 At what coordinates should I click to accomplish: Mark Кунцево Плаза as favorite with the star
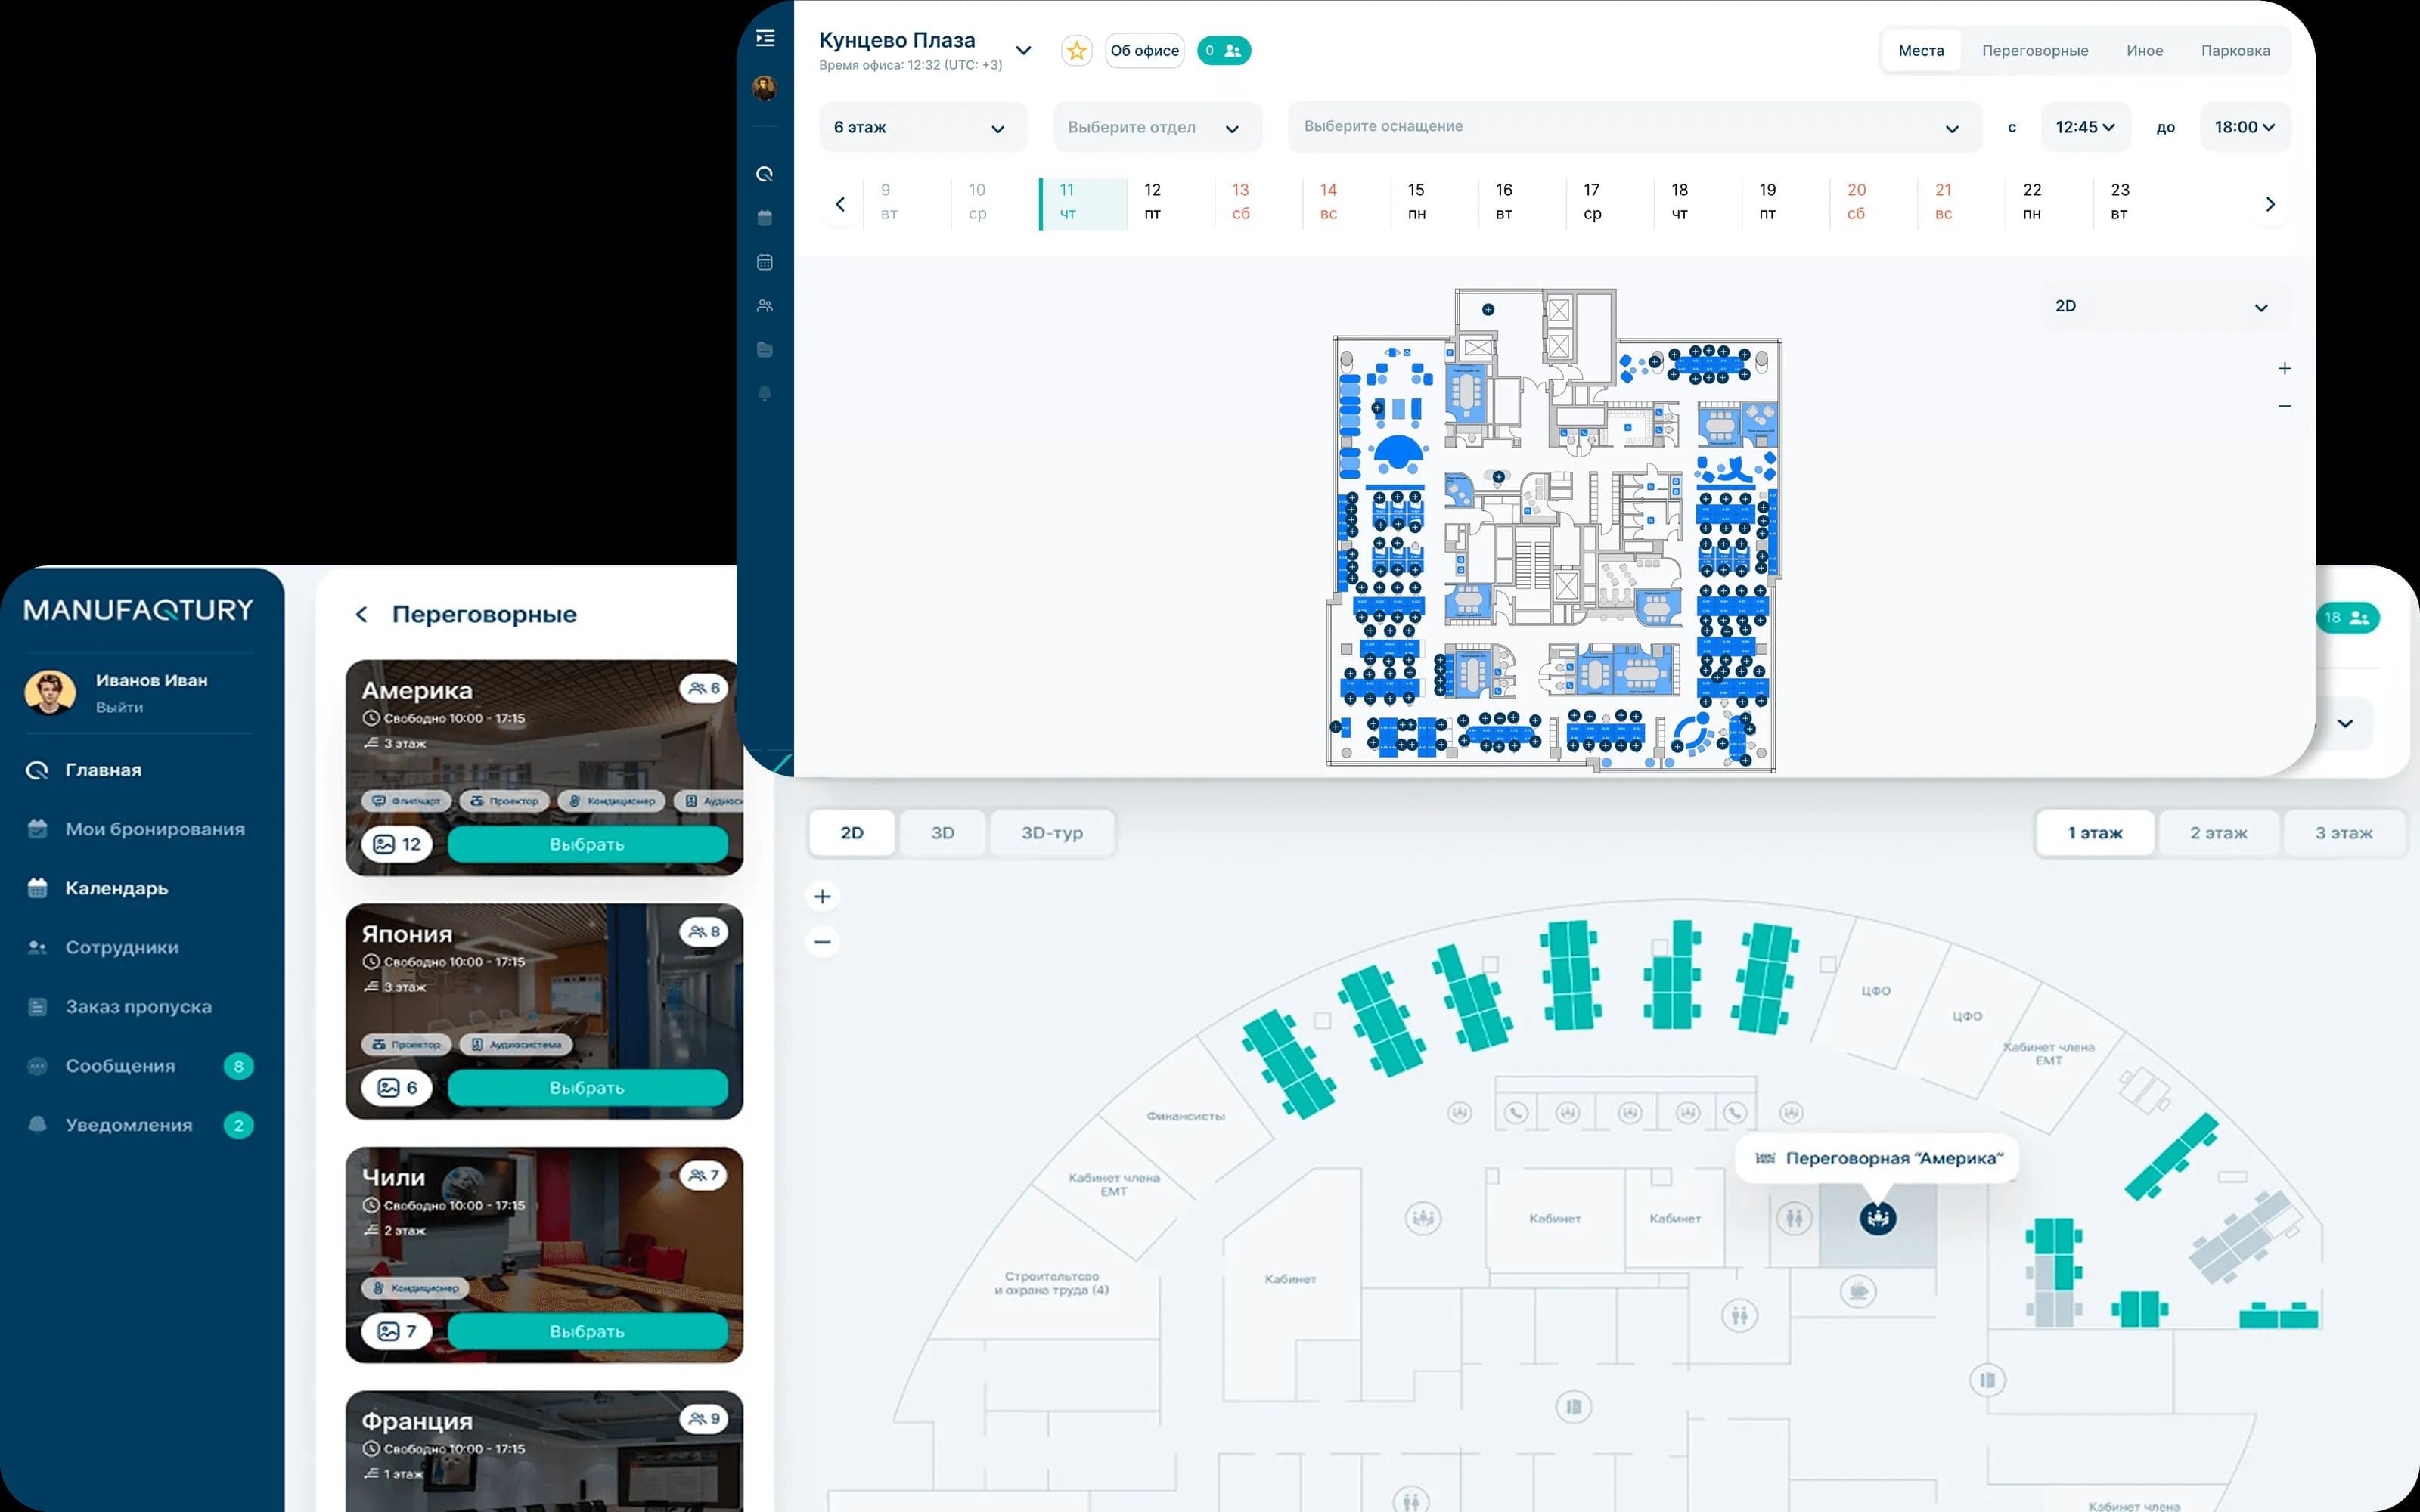pos(1076,51)
